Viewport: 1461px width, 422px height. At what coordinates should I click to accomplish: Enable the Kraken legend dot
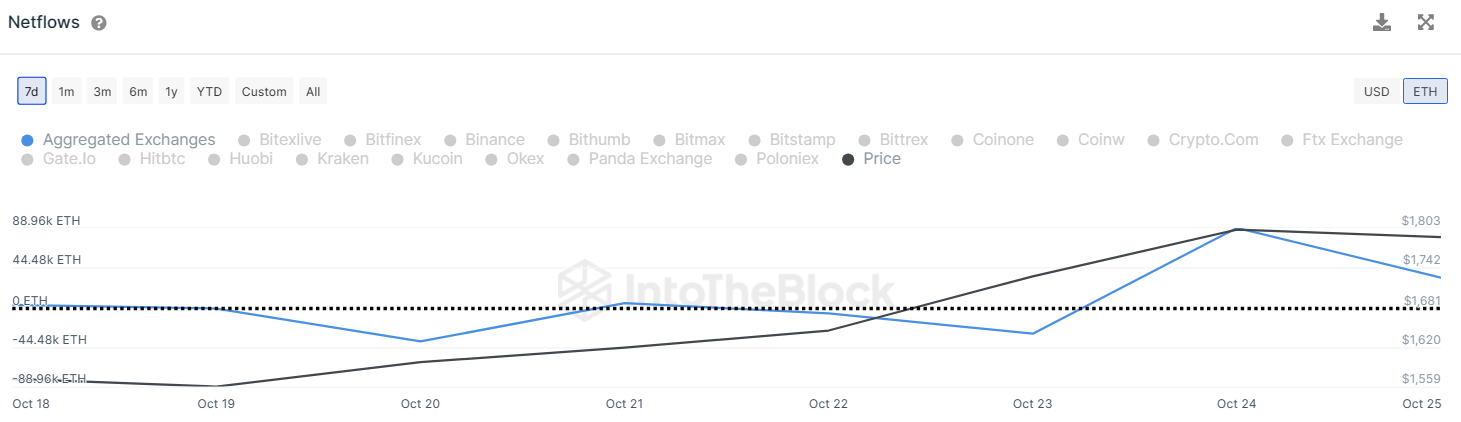303,160
